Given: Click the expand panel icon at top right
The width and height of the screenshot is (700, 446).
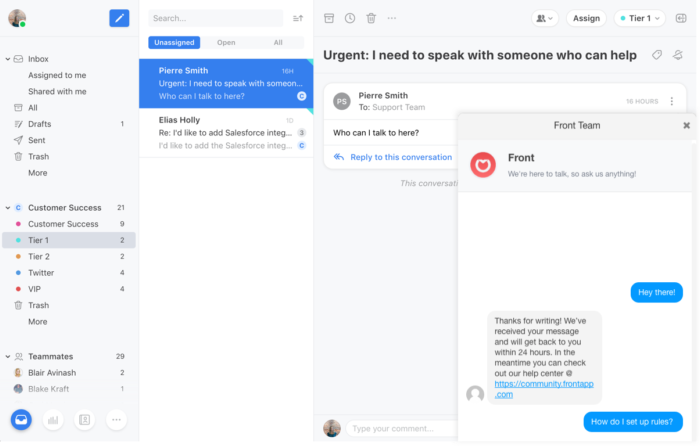Looking at the screenshot, I should click(681, 18).
